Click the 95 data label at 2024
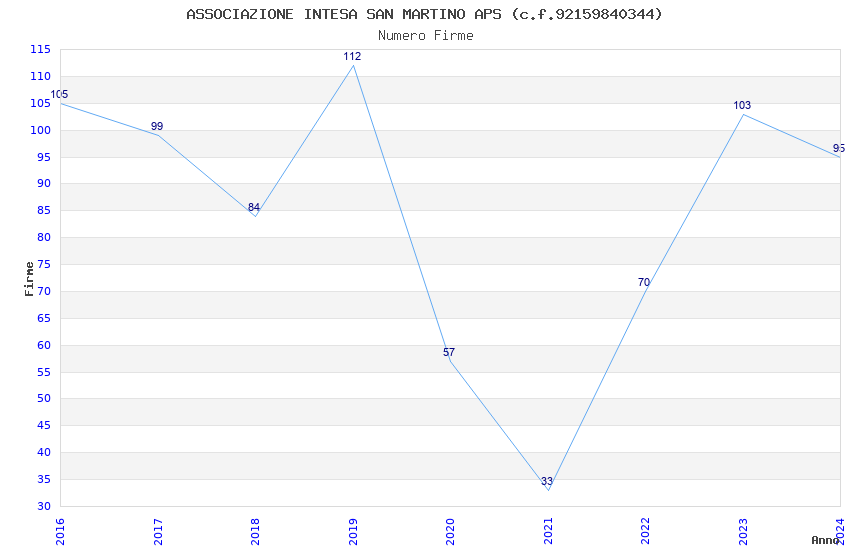850x550 pixels. coord(839,148)
